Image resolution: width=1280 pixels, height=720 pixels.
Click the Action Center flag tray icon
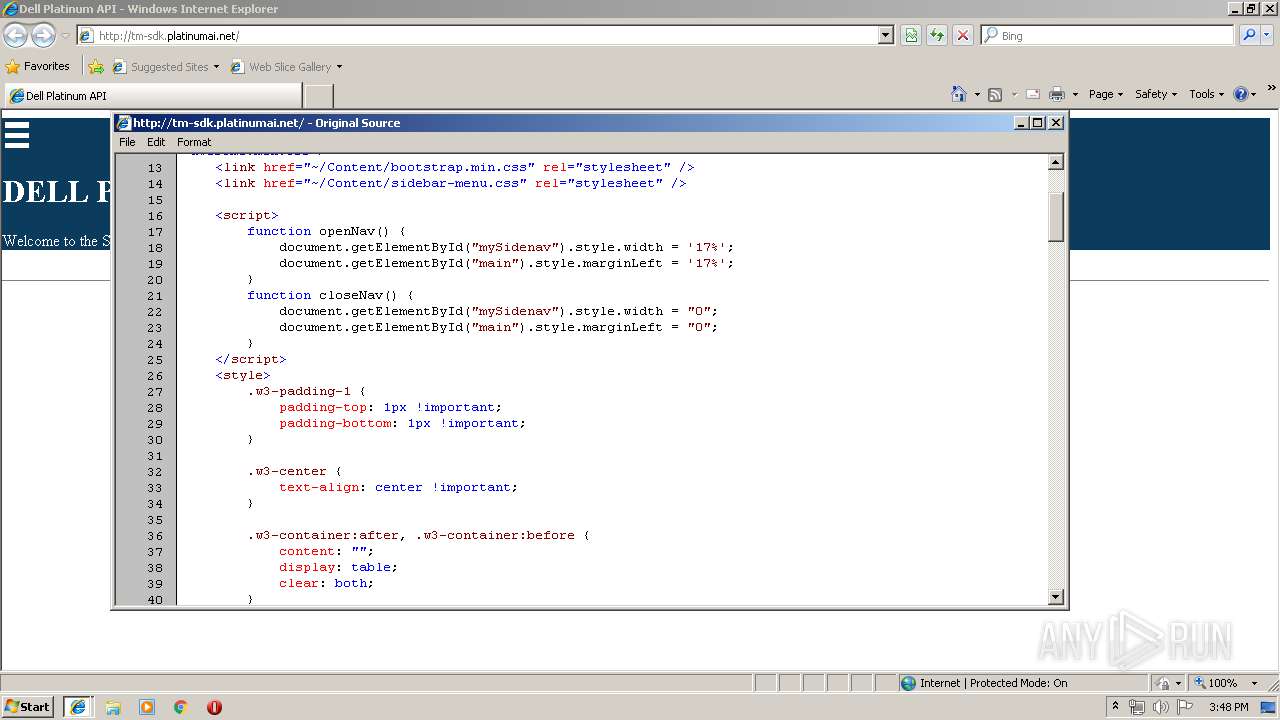point(1185,707)
